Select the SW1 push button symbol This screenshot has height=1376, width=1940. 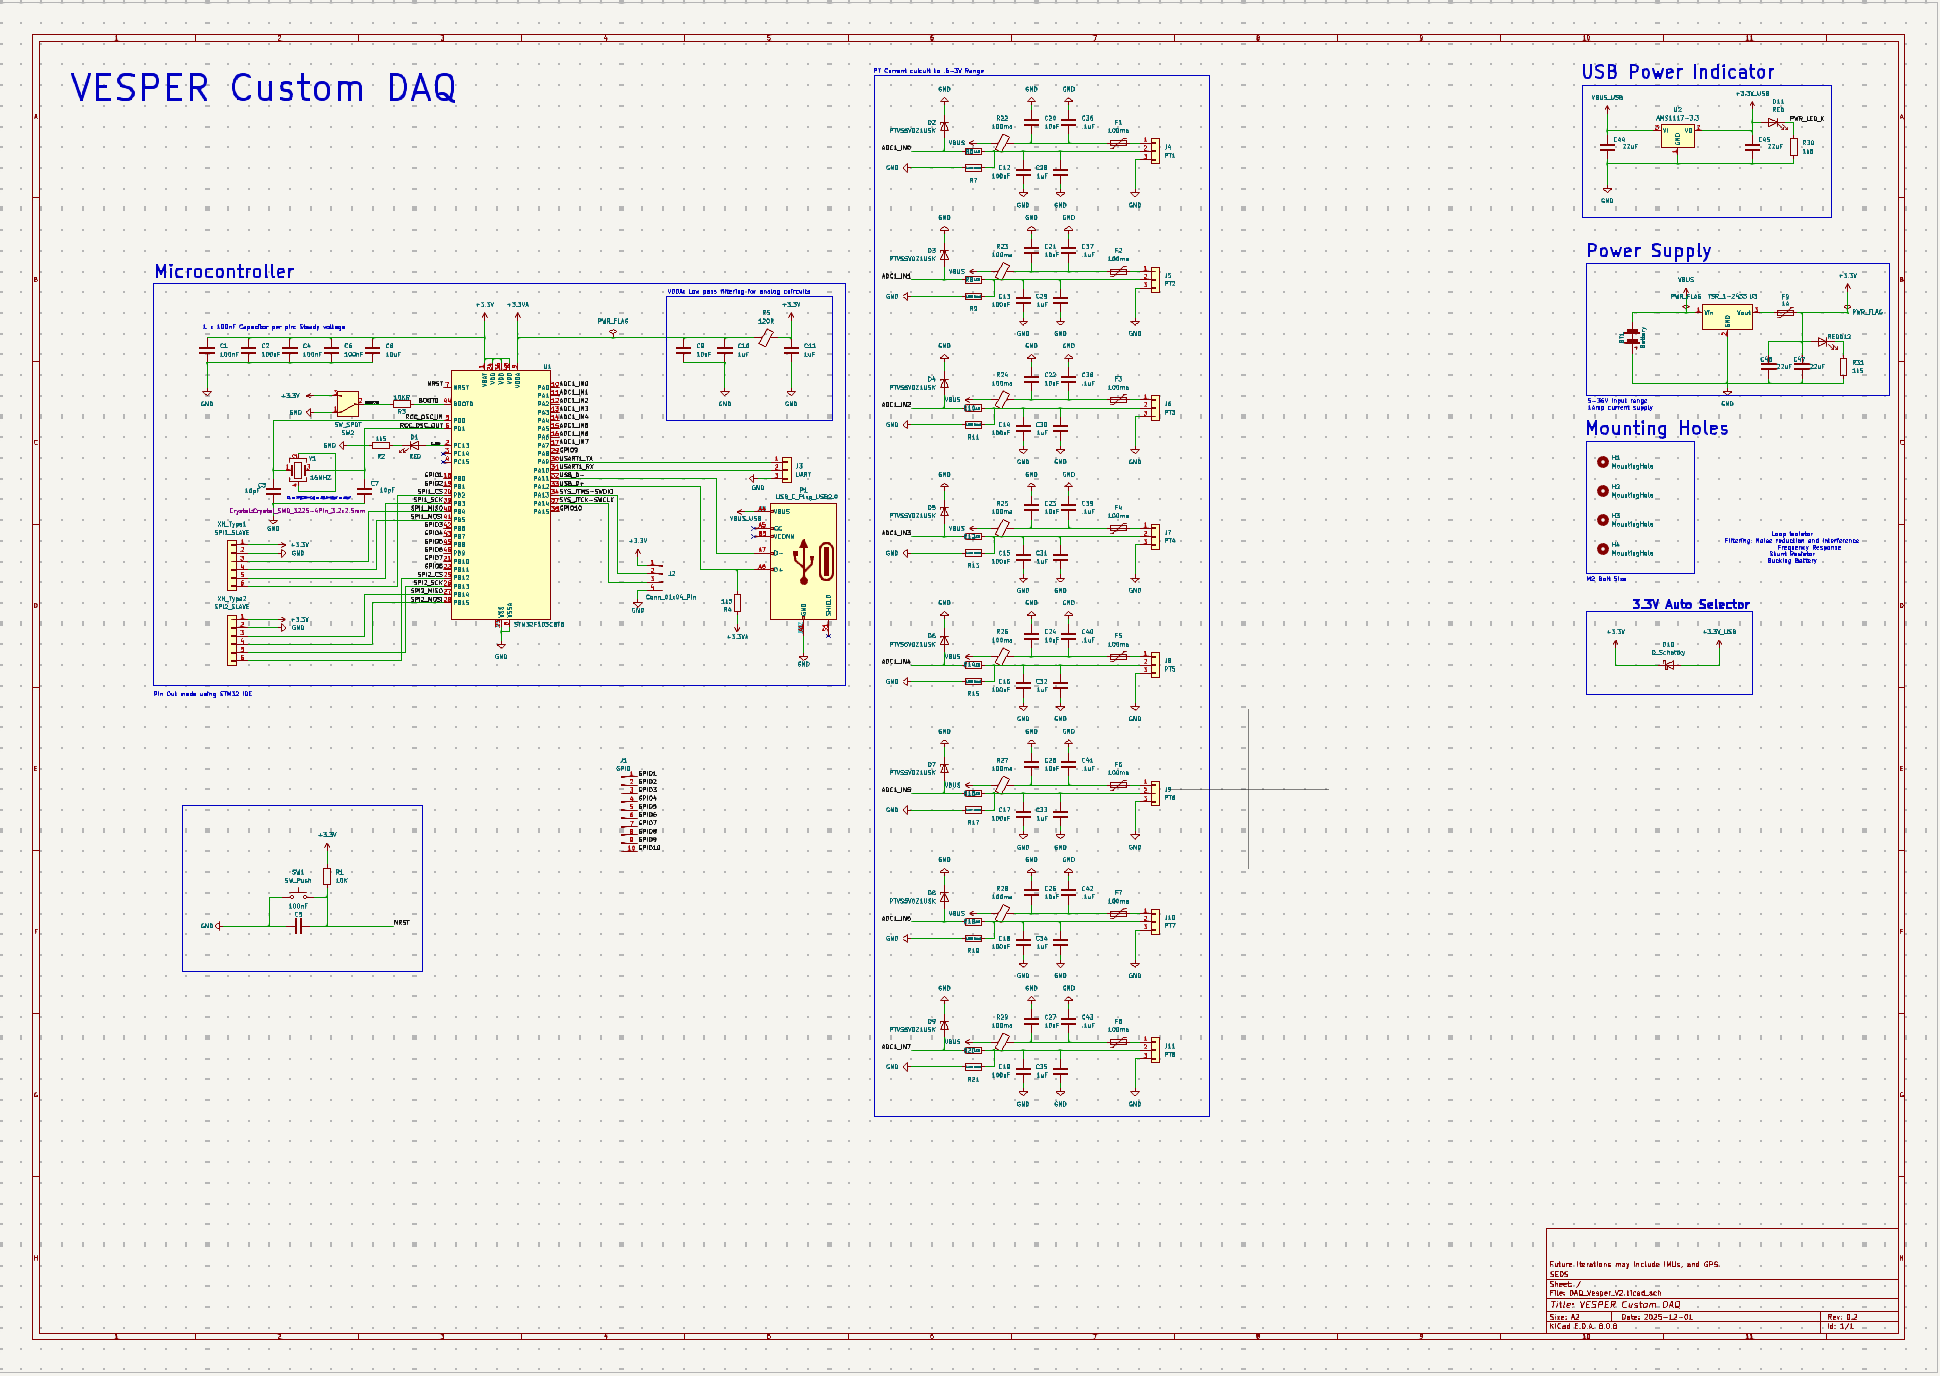point(298,895)
